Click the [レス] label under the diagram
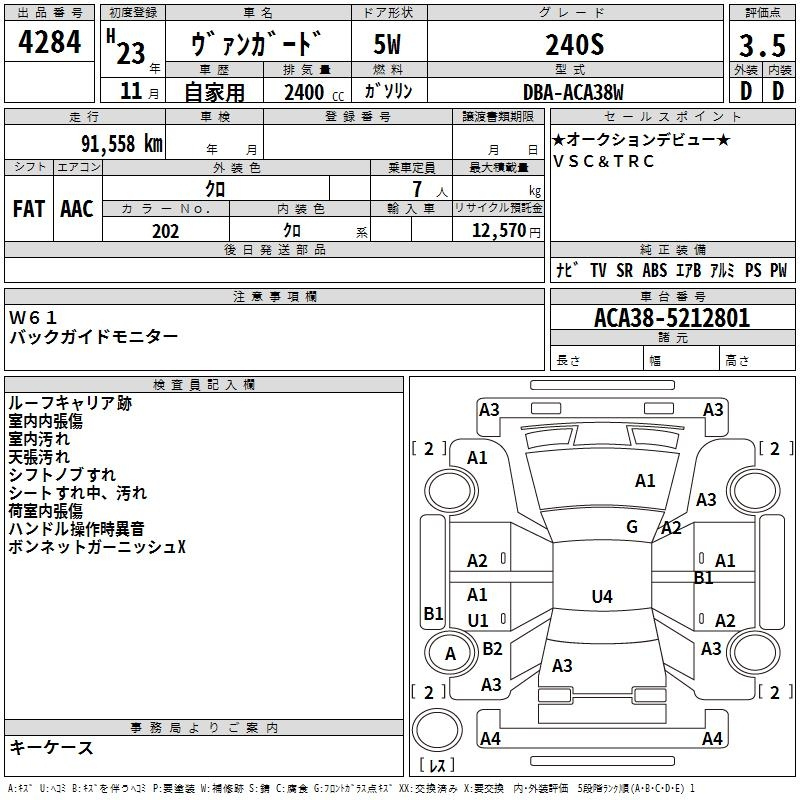Image resolution: width=800 pixels, height=800 pixels. click(x=437, y=766)
